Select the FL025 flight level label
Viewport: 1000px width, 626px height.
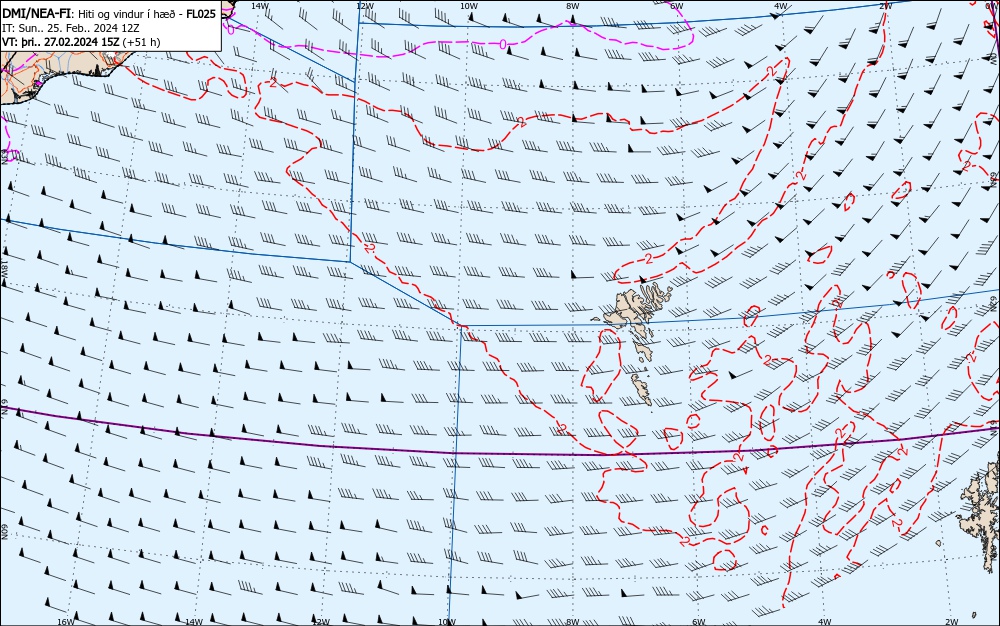click(201, 14)
